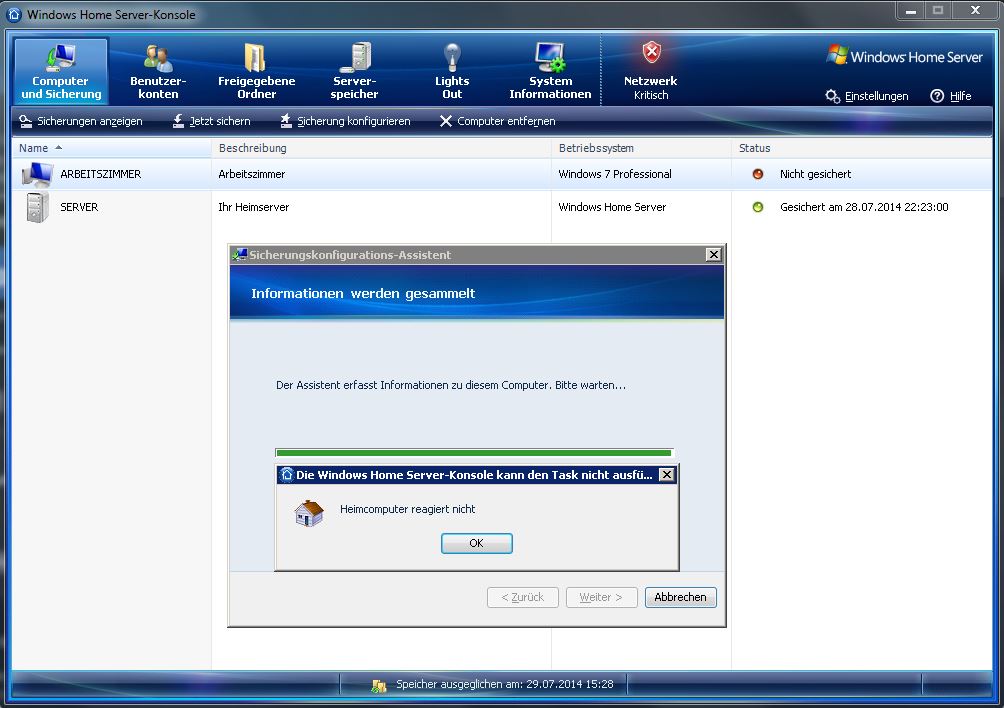Screen dimensions: 1004x708
Task: Click the Zurück button
Action: coord(522,597)
